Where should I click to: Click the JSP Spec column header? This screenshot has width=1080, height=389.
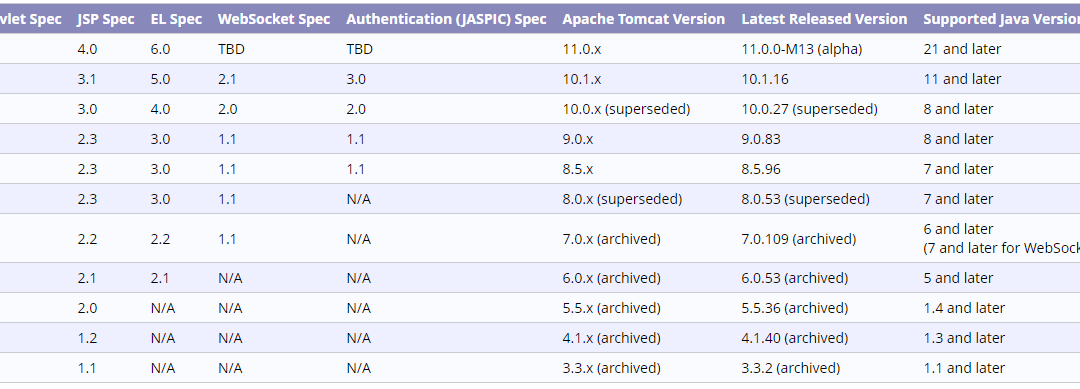tap(106, 19)
